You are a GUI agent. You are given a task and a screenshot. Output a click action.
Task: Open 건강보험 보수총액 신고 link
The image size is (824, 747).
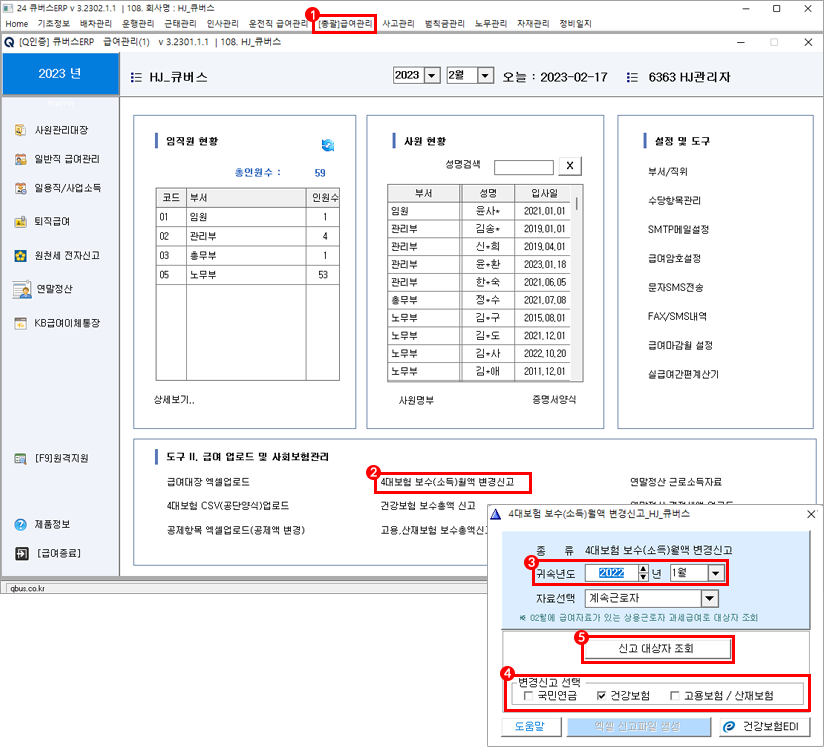pyautogui.click(x=428, y=506)
